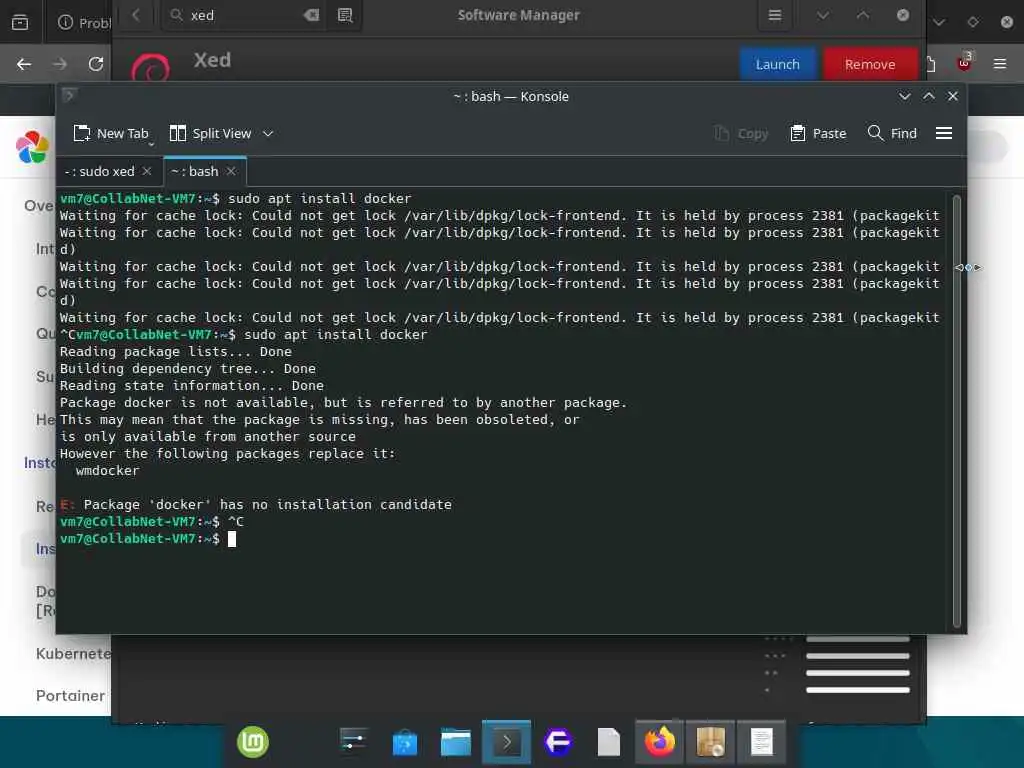Click Split View in the Konsole toolbar
Image resolution: width=1024 pixels, height=768 pixels.
(x=210, y=133)
